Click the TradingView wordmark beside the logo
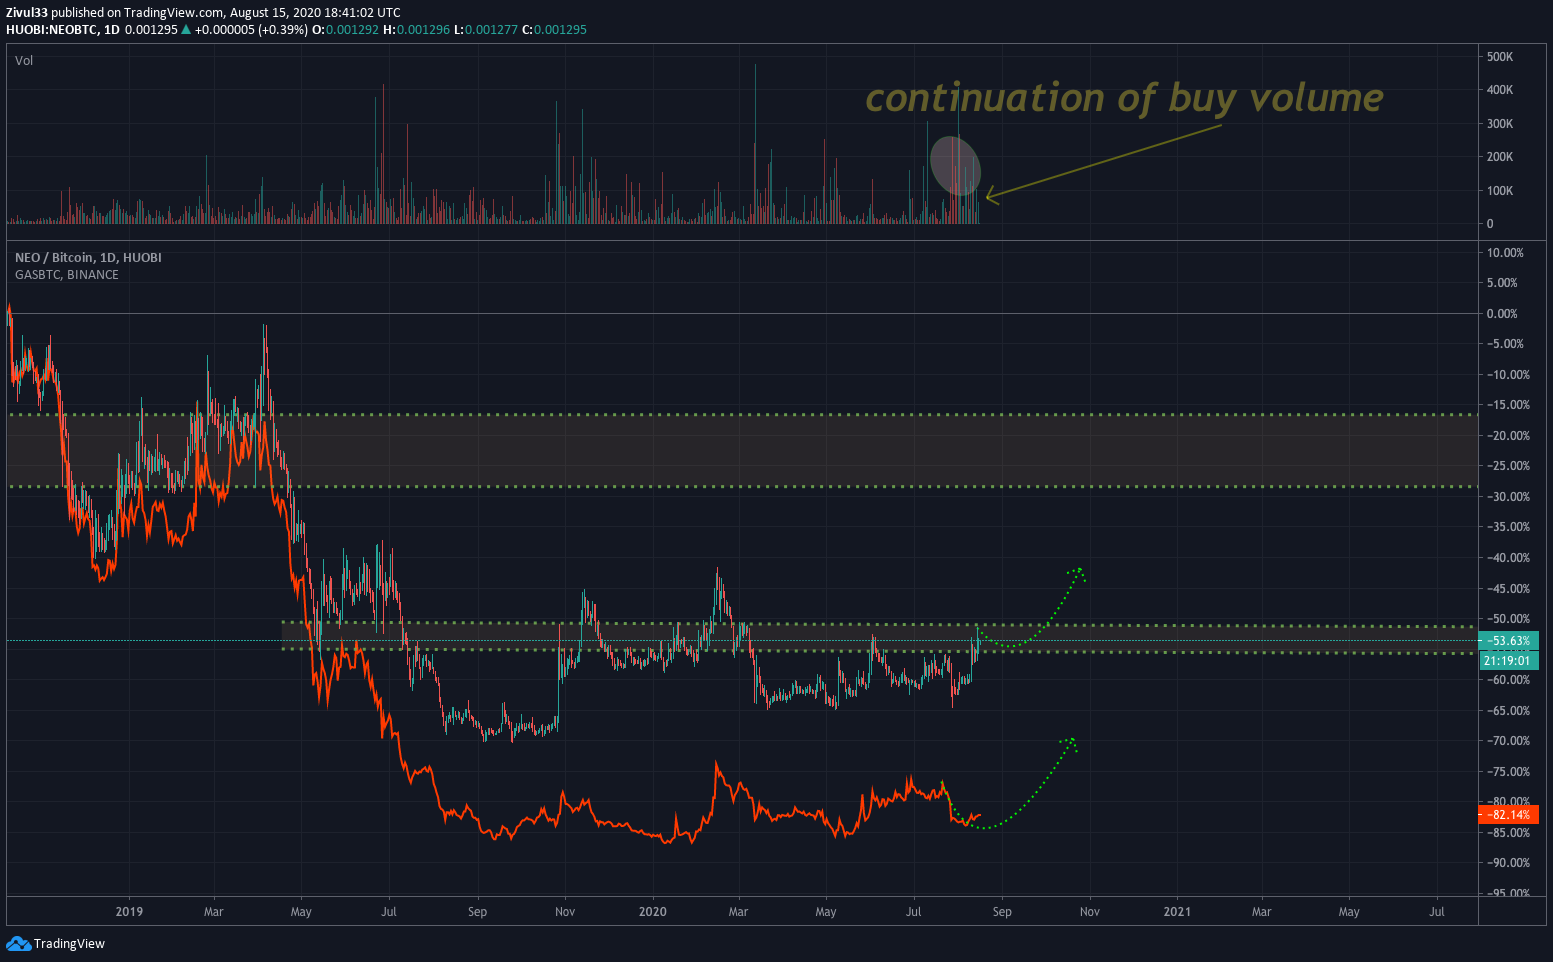 (69, 943)
